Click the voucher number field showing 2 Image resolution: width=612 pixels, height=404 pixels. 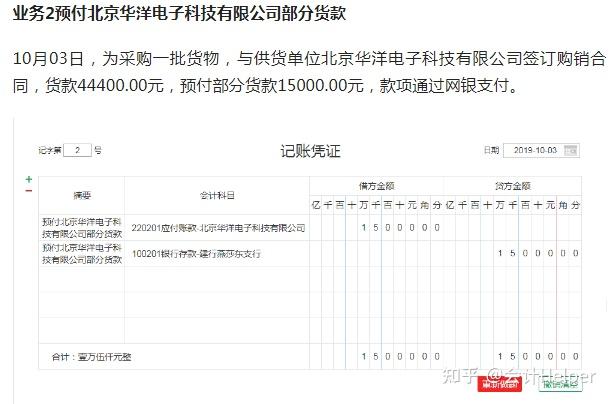77,150
